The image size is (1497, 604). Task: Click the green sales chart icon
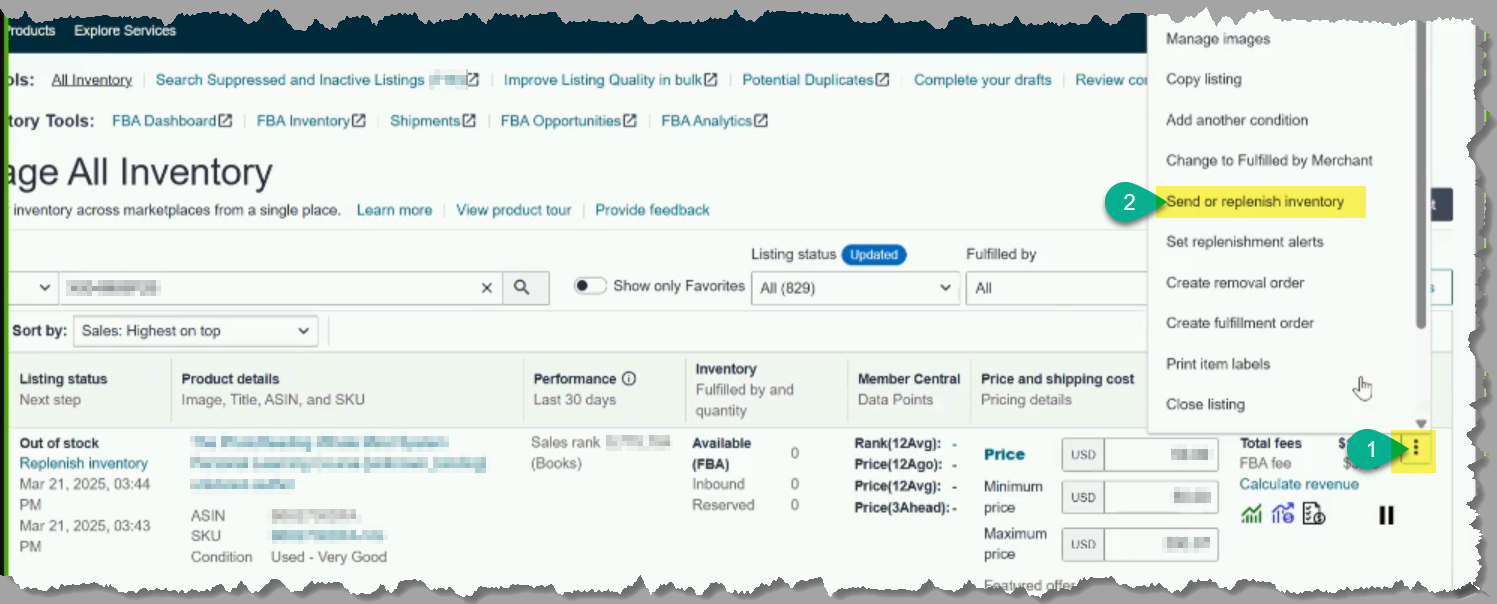coord(1251,515)
